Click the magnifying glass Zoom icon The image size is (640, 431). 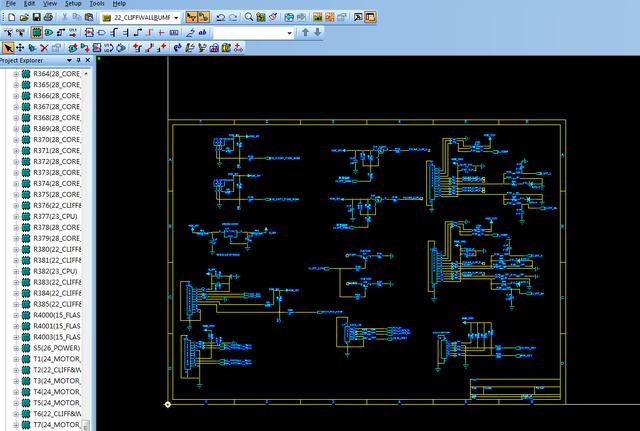pos(249,17)
